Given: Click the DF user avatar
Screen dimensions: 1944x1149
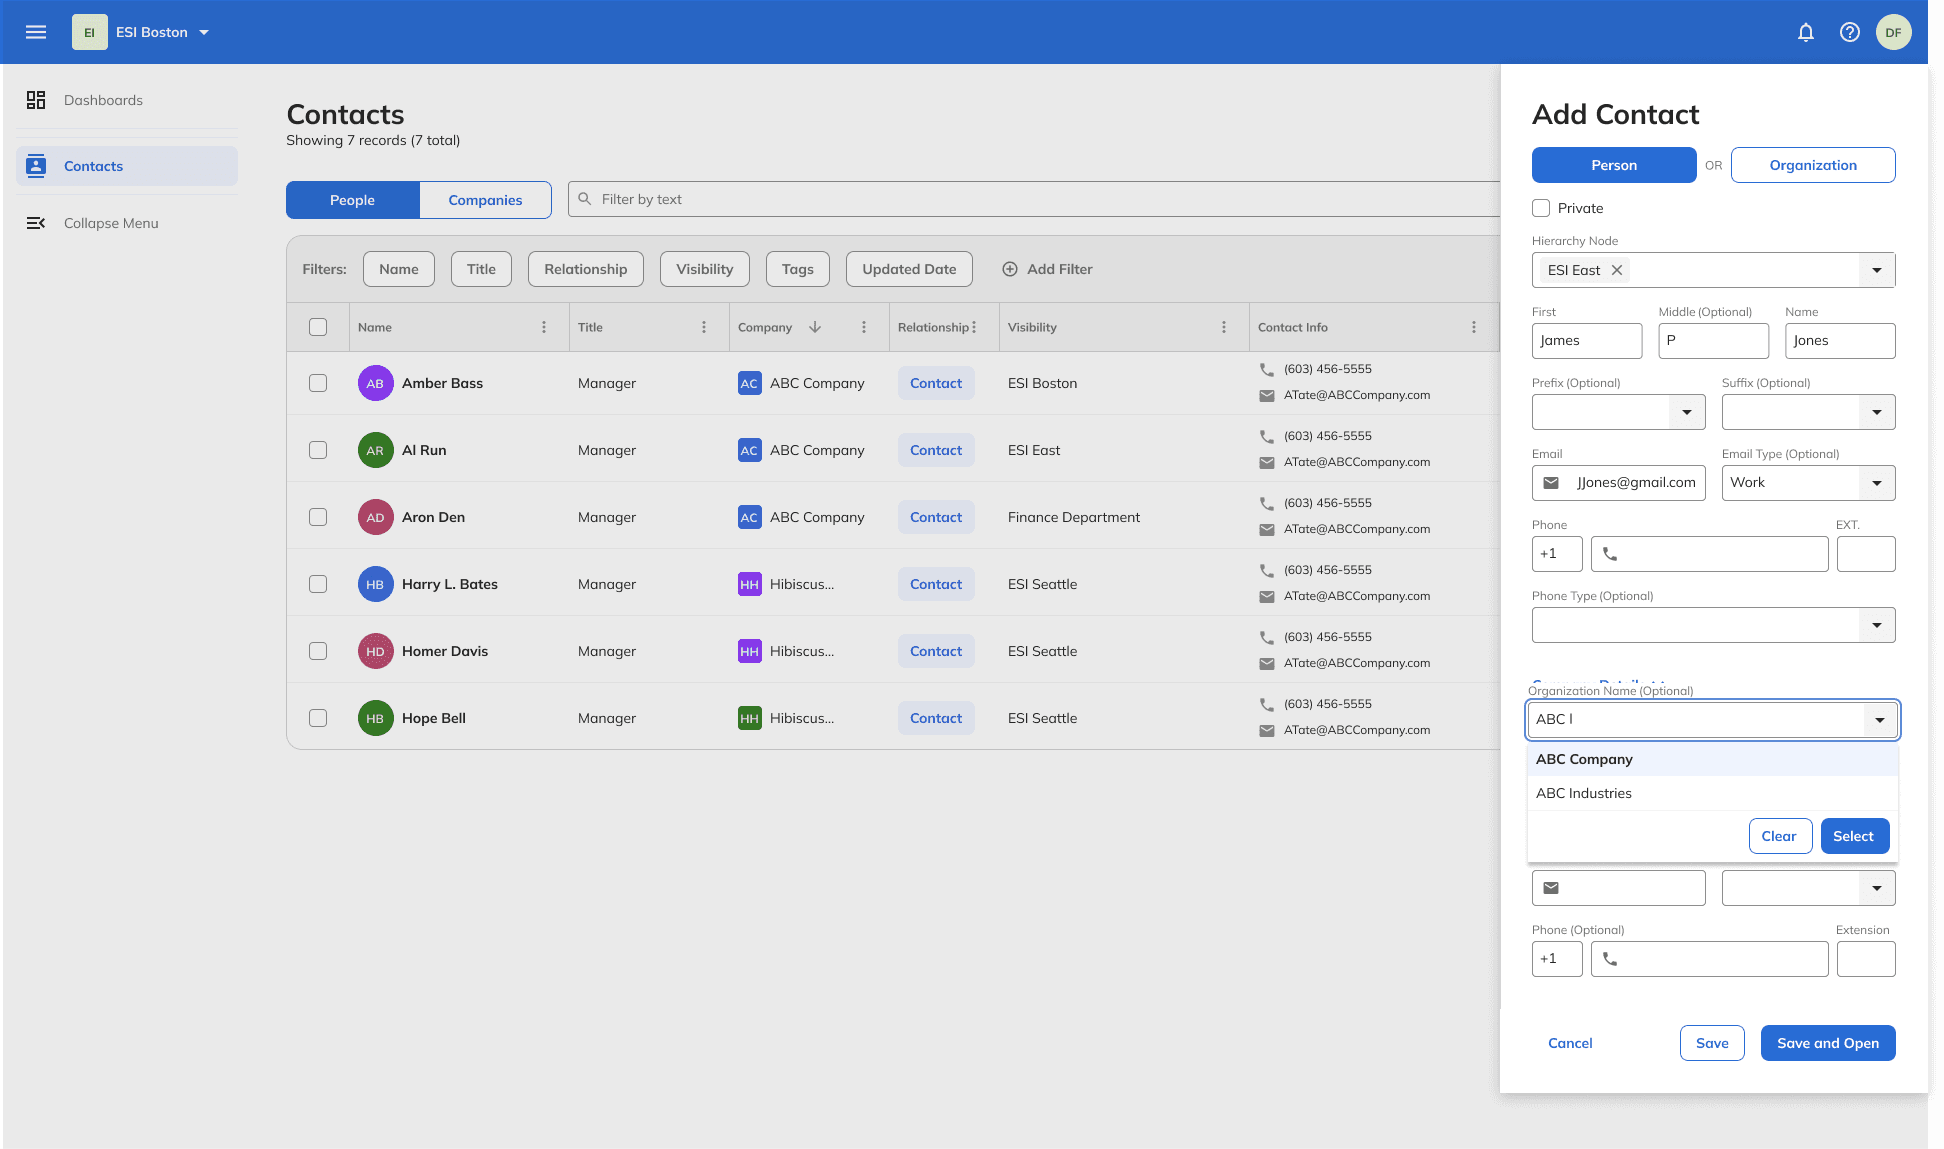Looking at the screenshot, I should tap(1893, 32).
